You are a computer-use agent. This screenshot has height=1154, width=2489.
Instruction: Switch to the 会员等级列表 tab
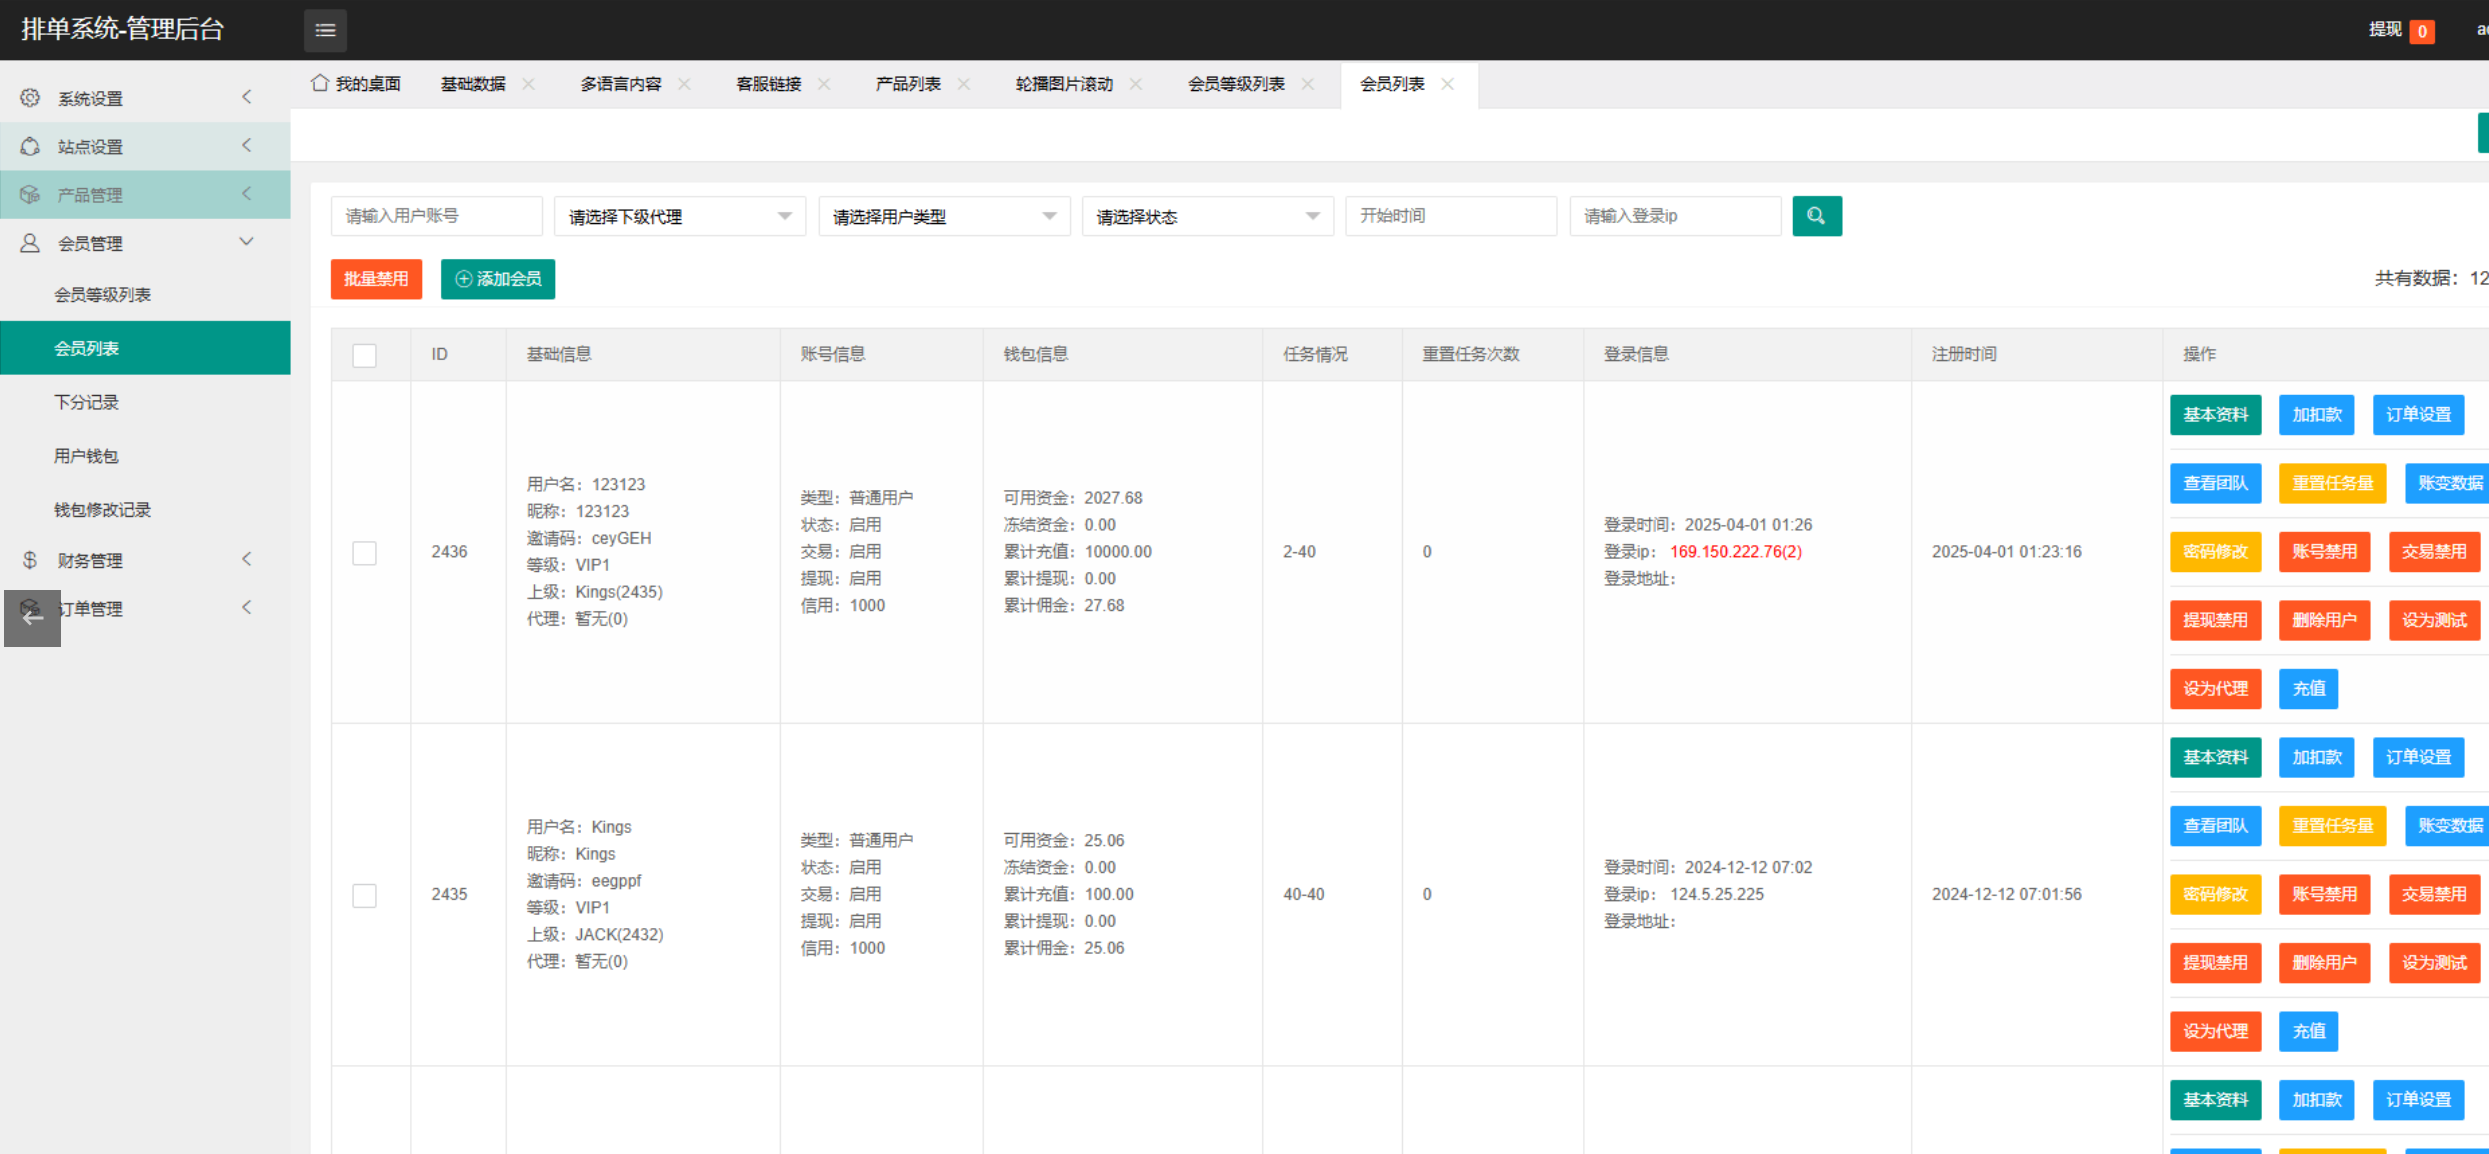[1236, 84]
